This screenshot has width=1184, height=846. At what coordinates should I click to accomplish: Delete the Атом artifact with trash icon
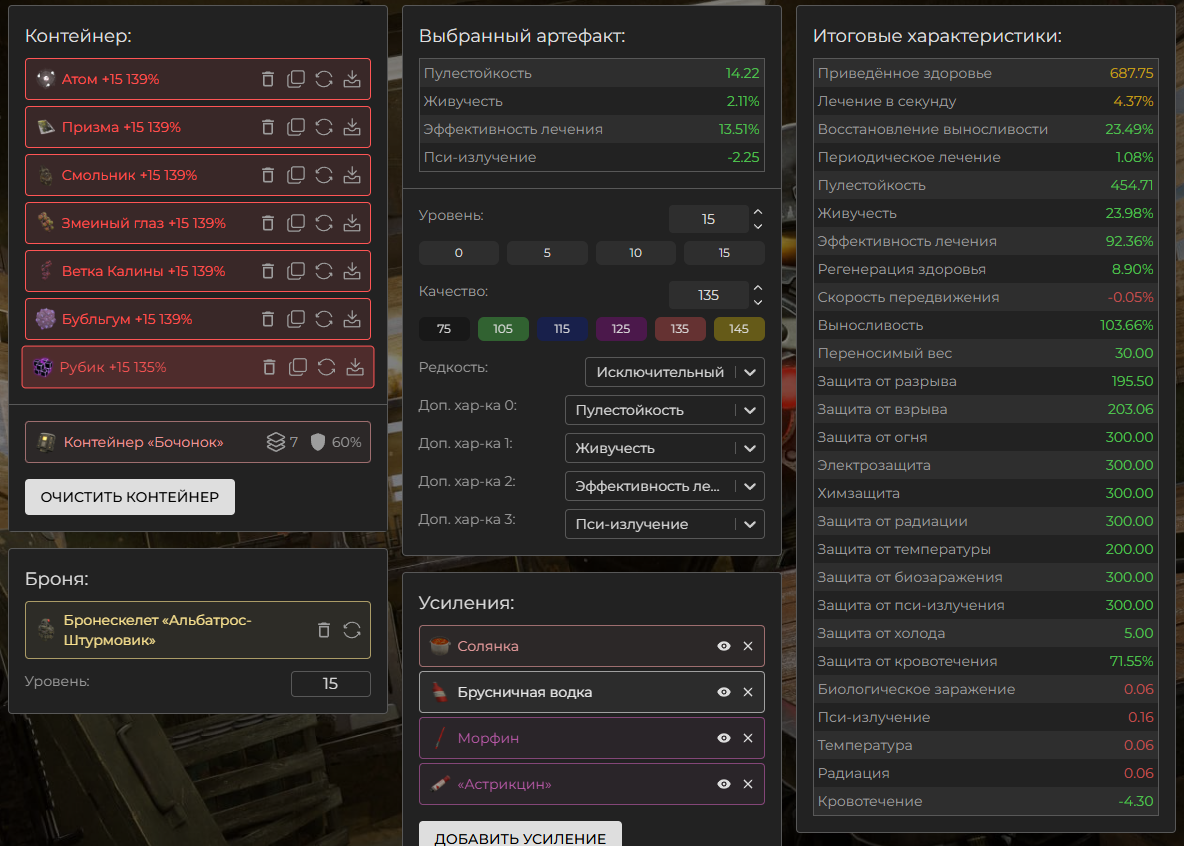[267, 79]
